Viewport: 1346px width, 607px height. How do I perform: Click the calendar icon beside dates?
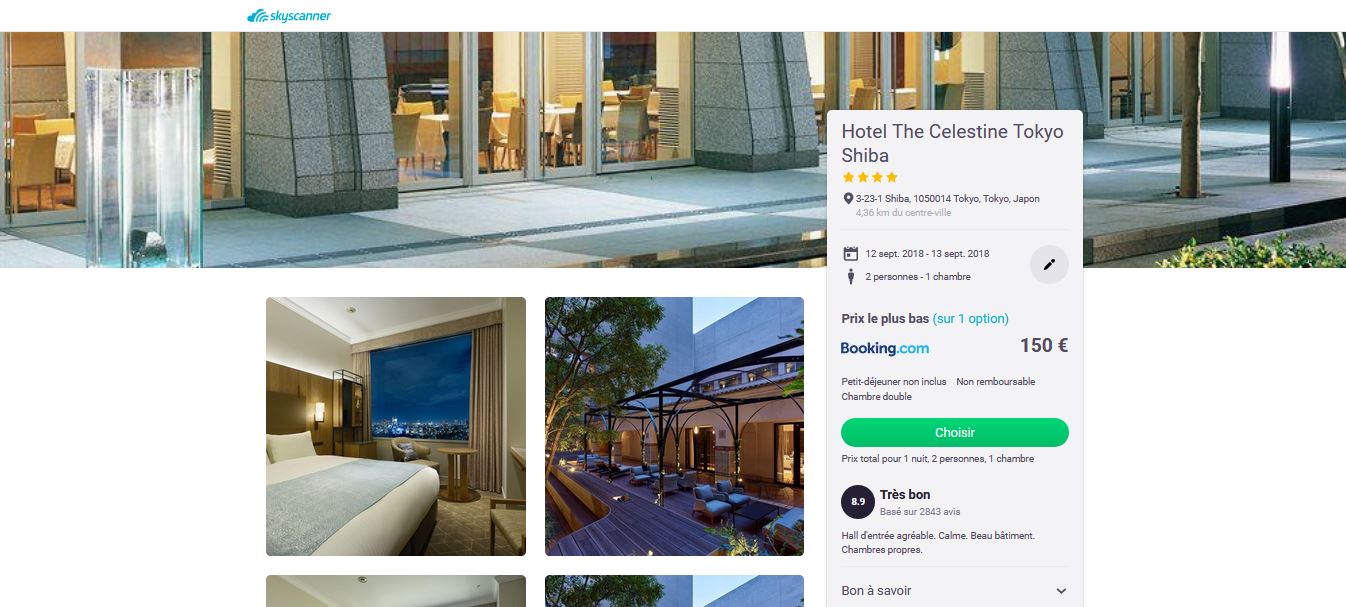tap(851, 253)
